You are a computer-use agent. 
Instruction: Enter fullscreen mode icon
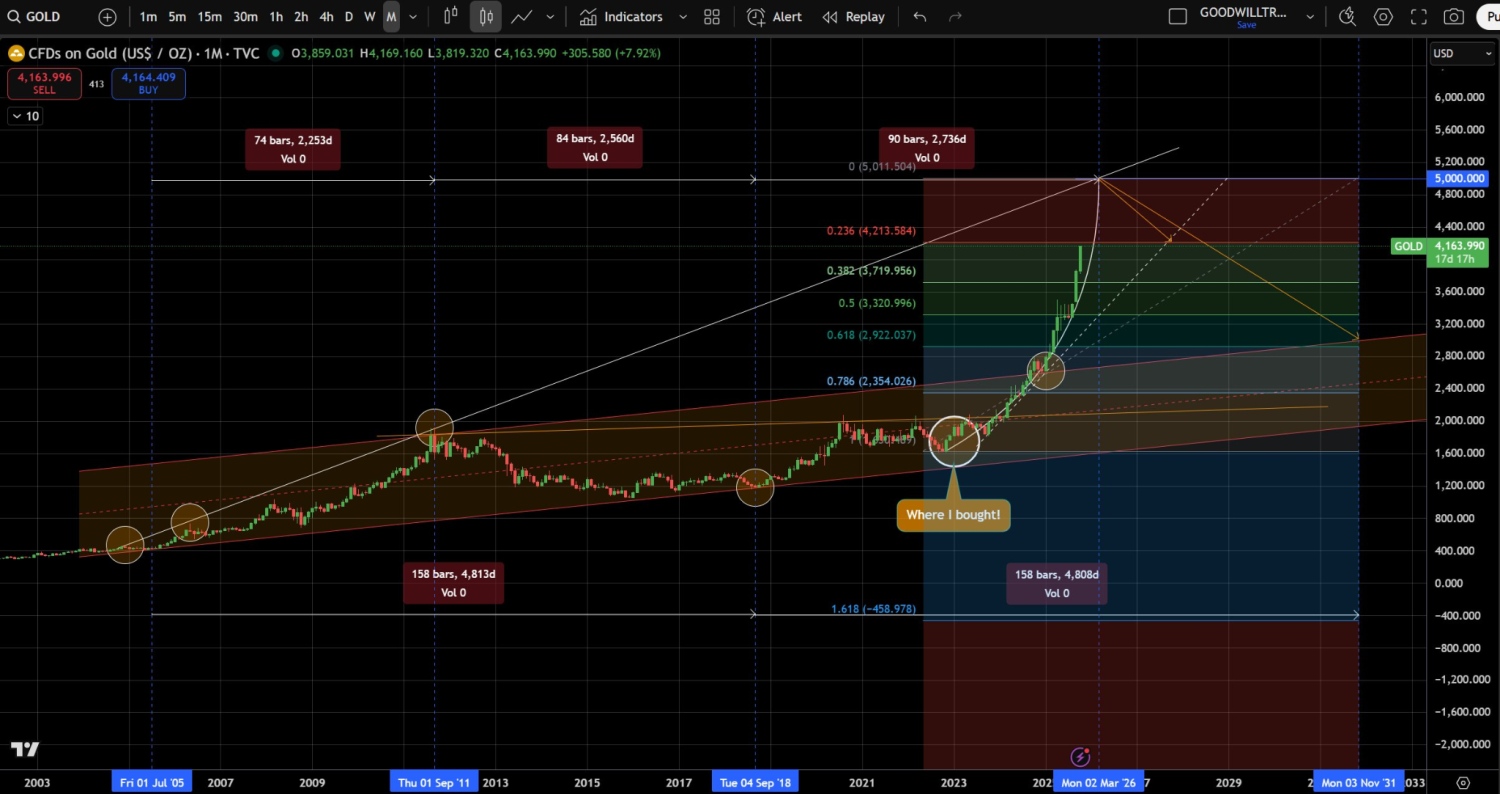click(1419, 17)
